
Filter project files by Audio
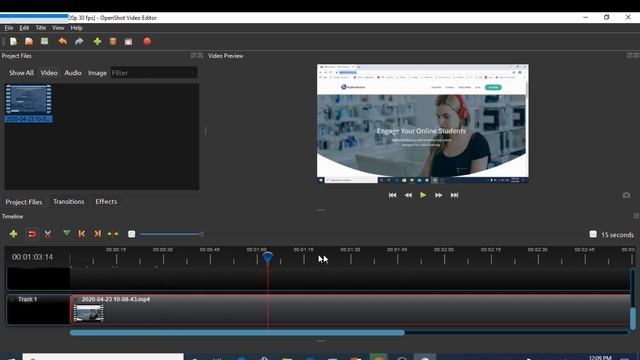tap(73, 73)
